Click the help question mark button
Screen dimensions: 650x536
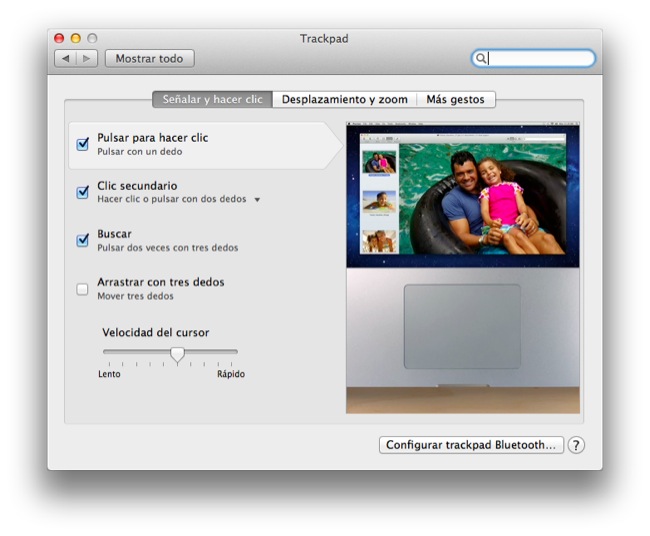click(576, 445)
